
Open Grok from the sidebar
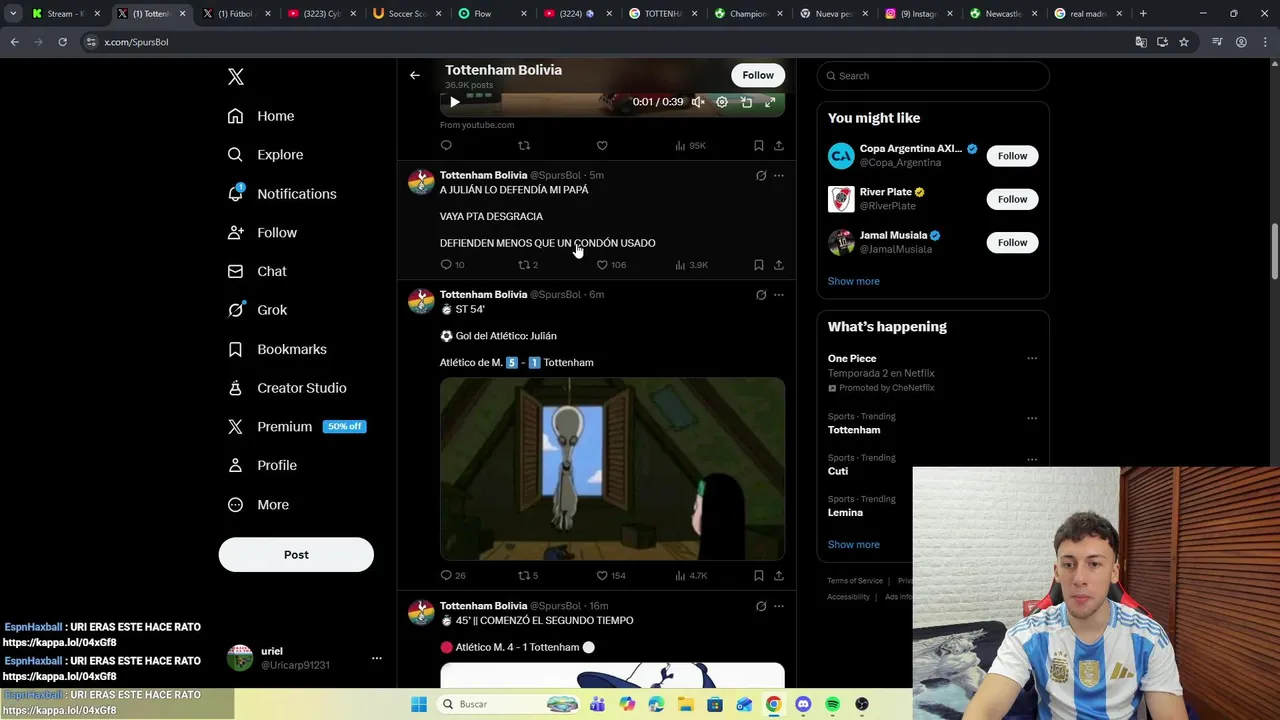point(257,310)
